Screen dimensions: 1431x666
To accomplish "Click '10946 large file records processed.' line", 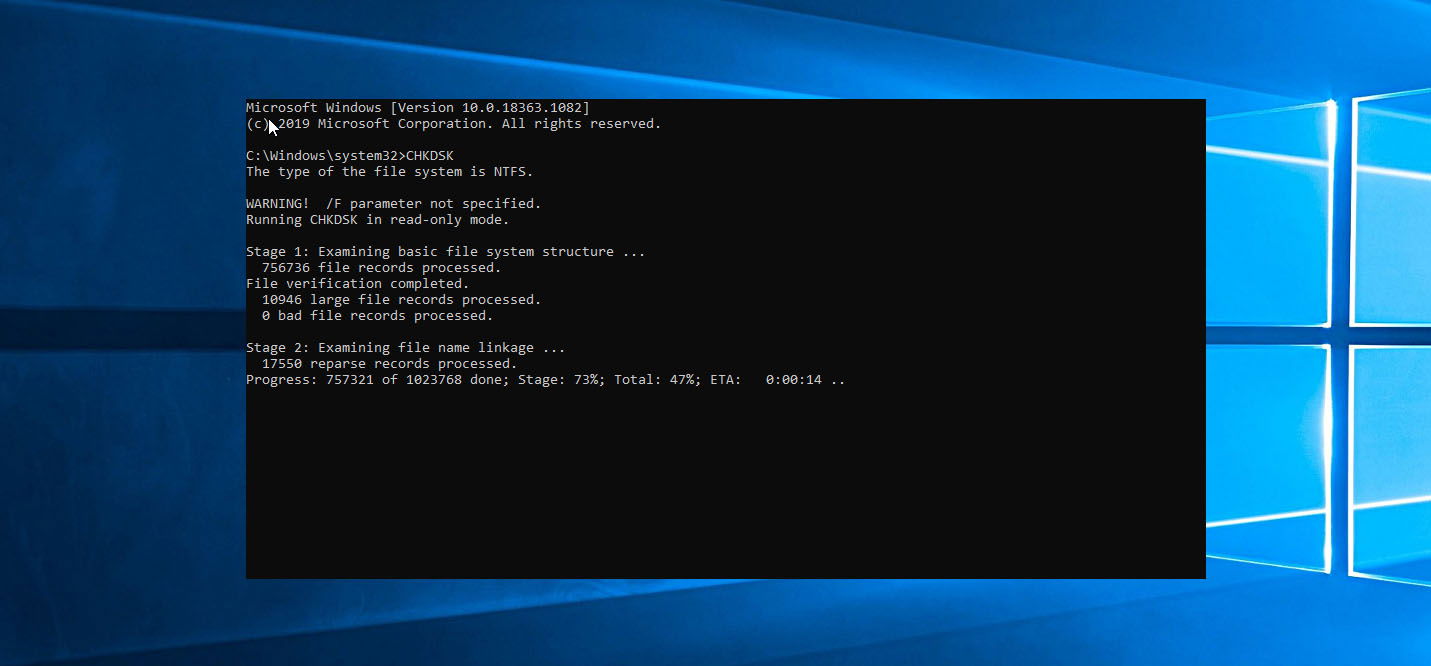I will click(402, 300).
